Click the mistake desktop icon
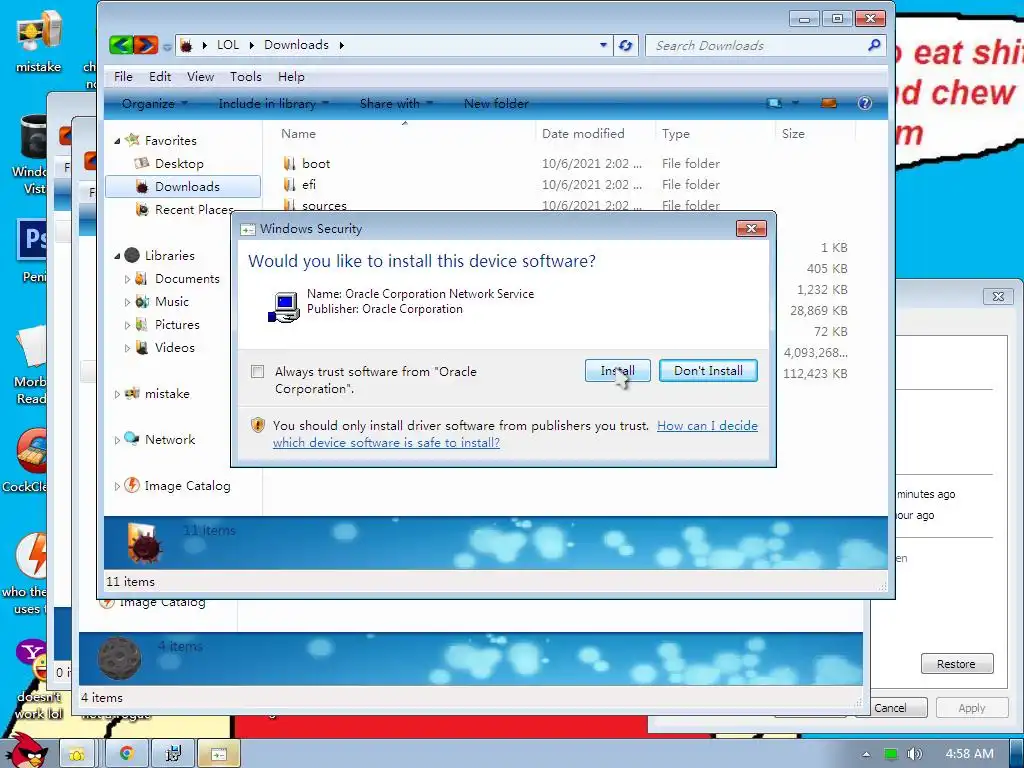This screenshot has width=1024, height=768. click(39, 42)
